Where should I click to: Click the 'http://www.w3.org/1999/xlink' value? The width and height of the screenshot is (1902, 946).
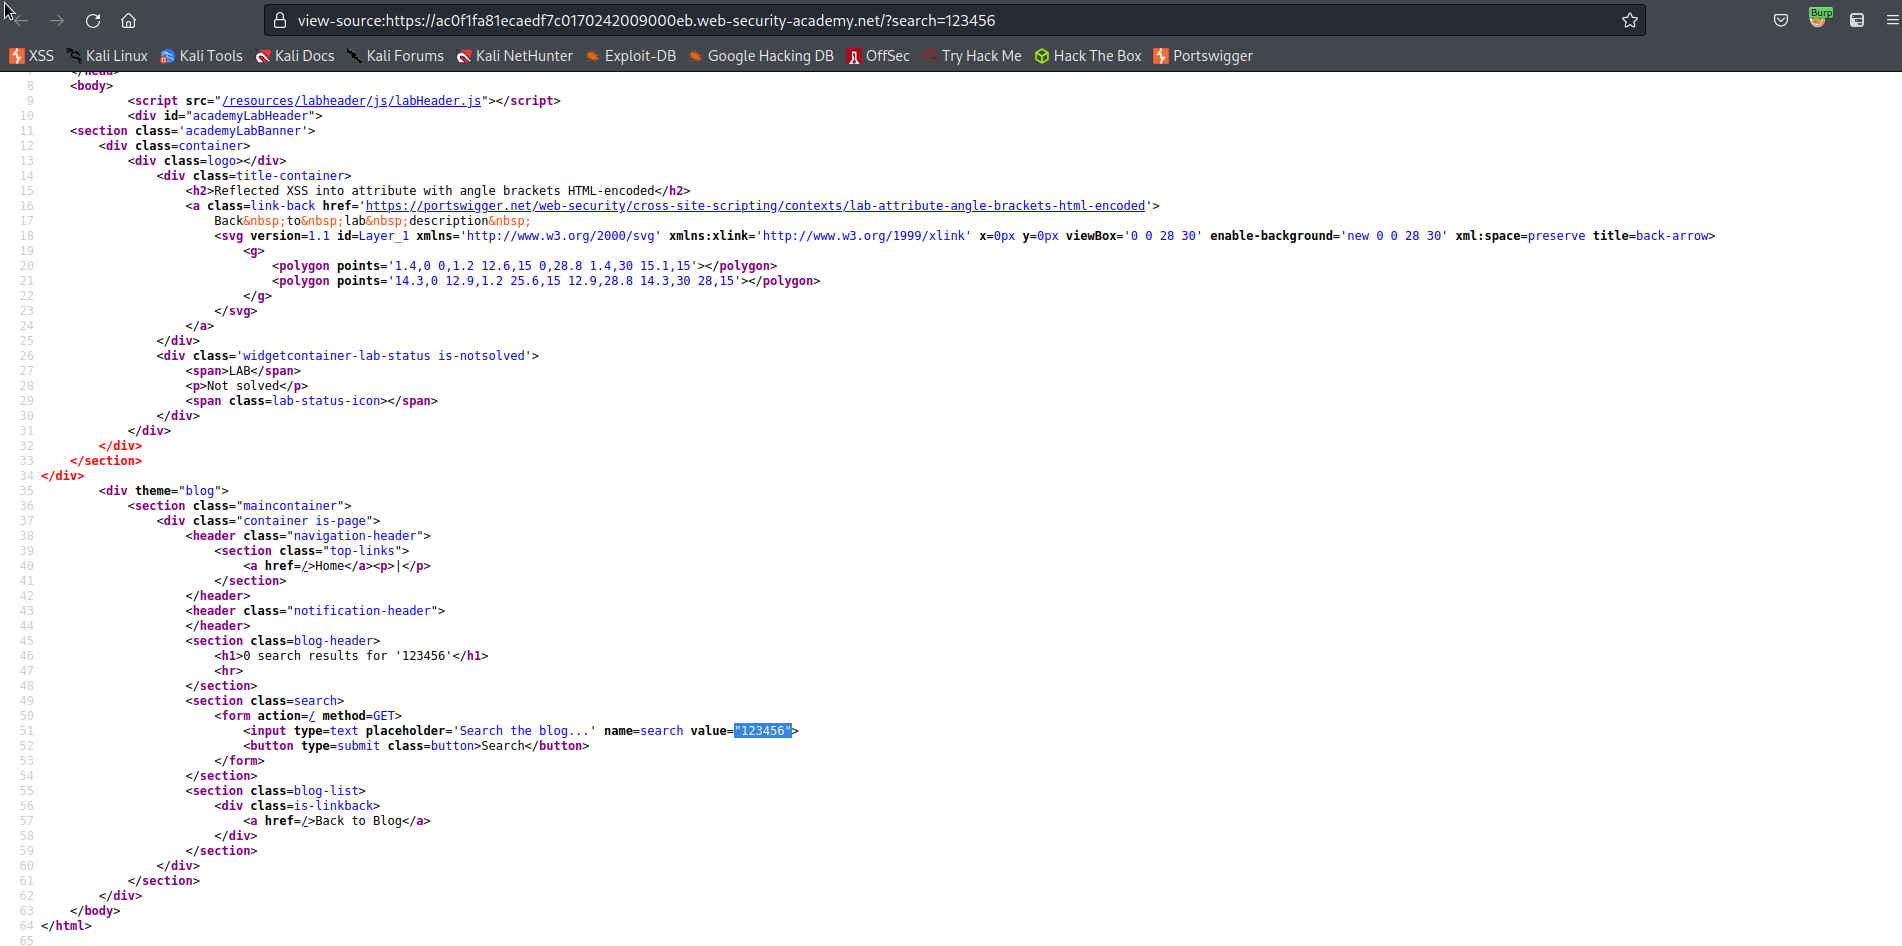tap(864, 236)
